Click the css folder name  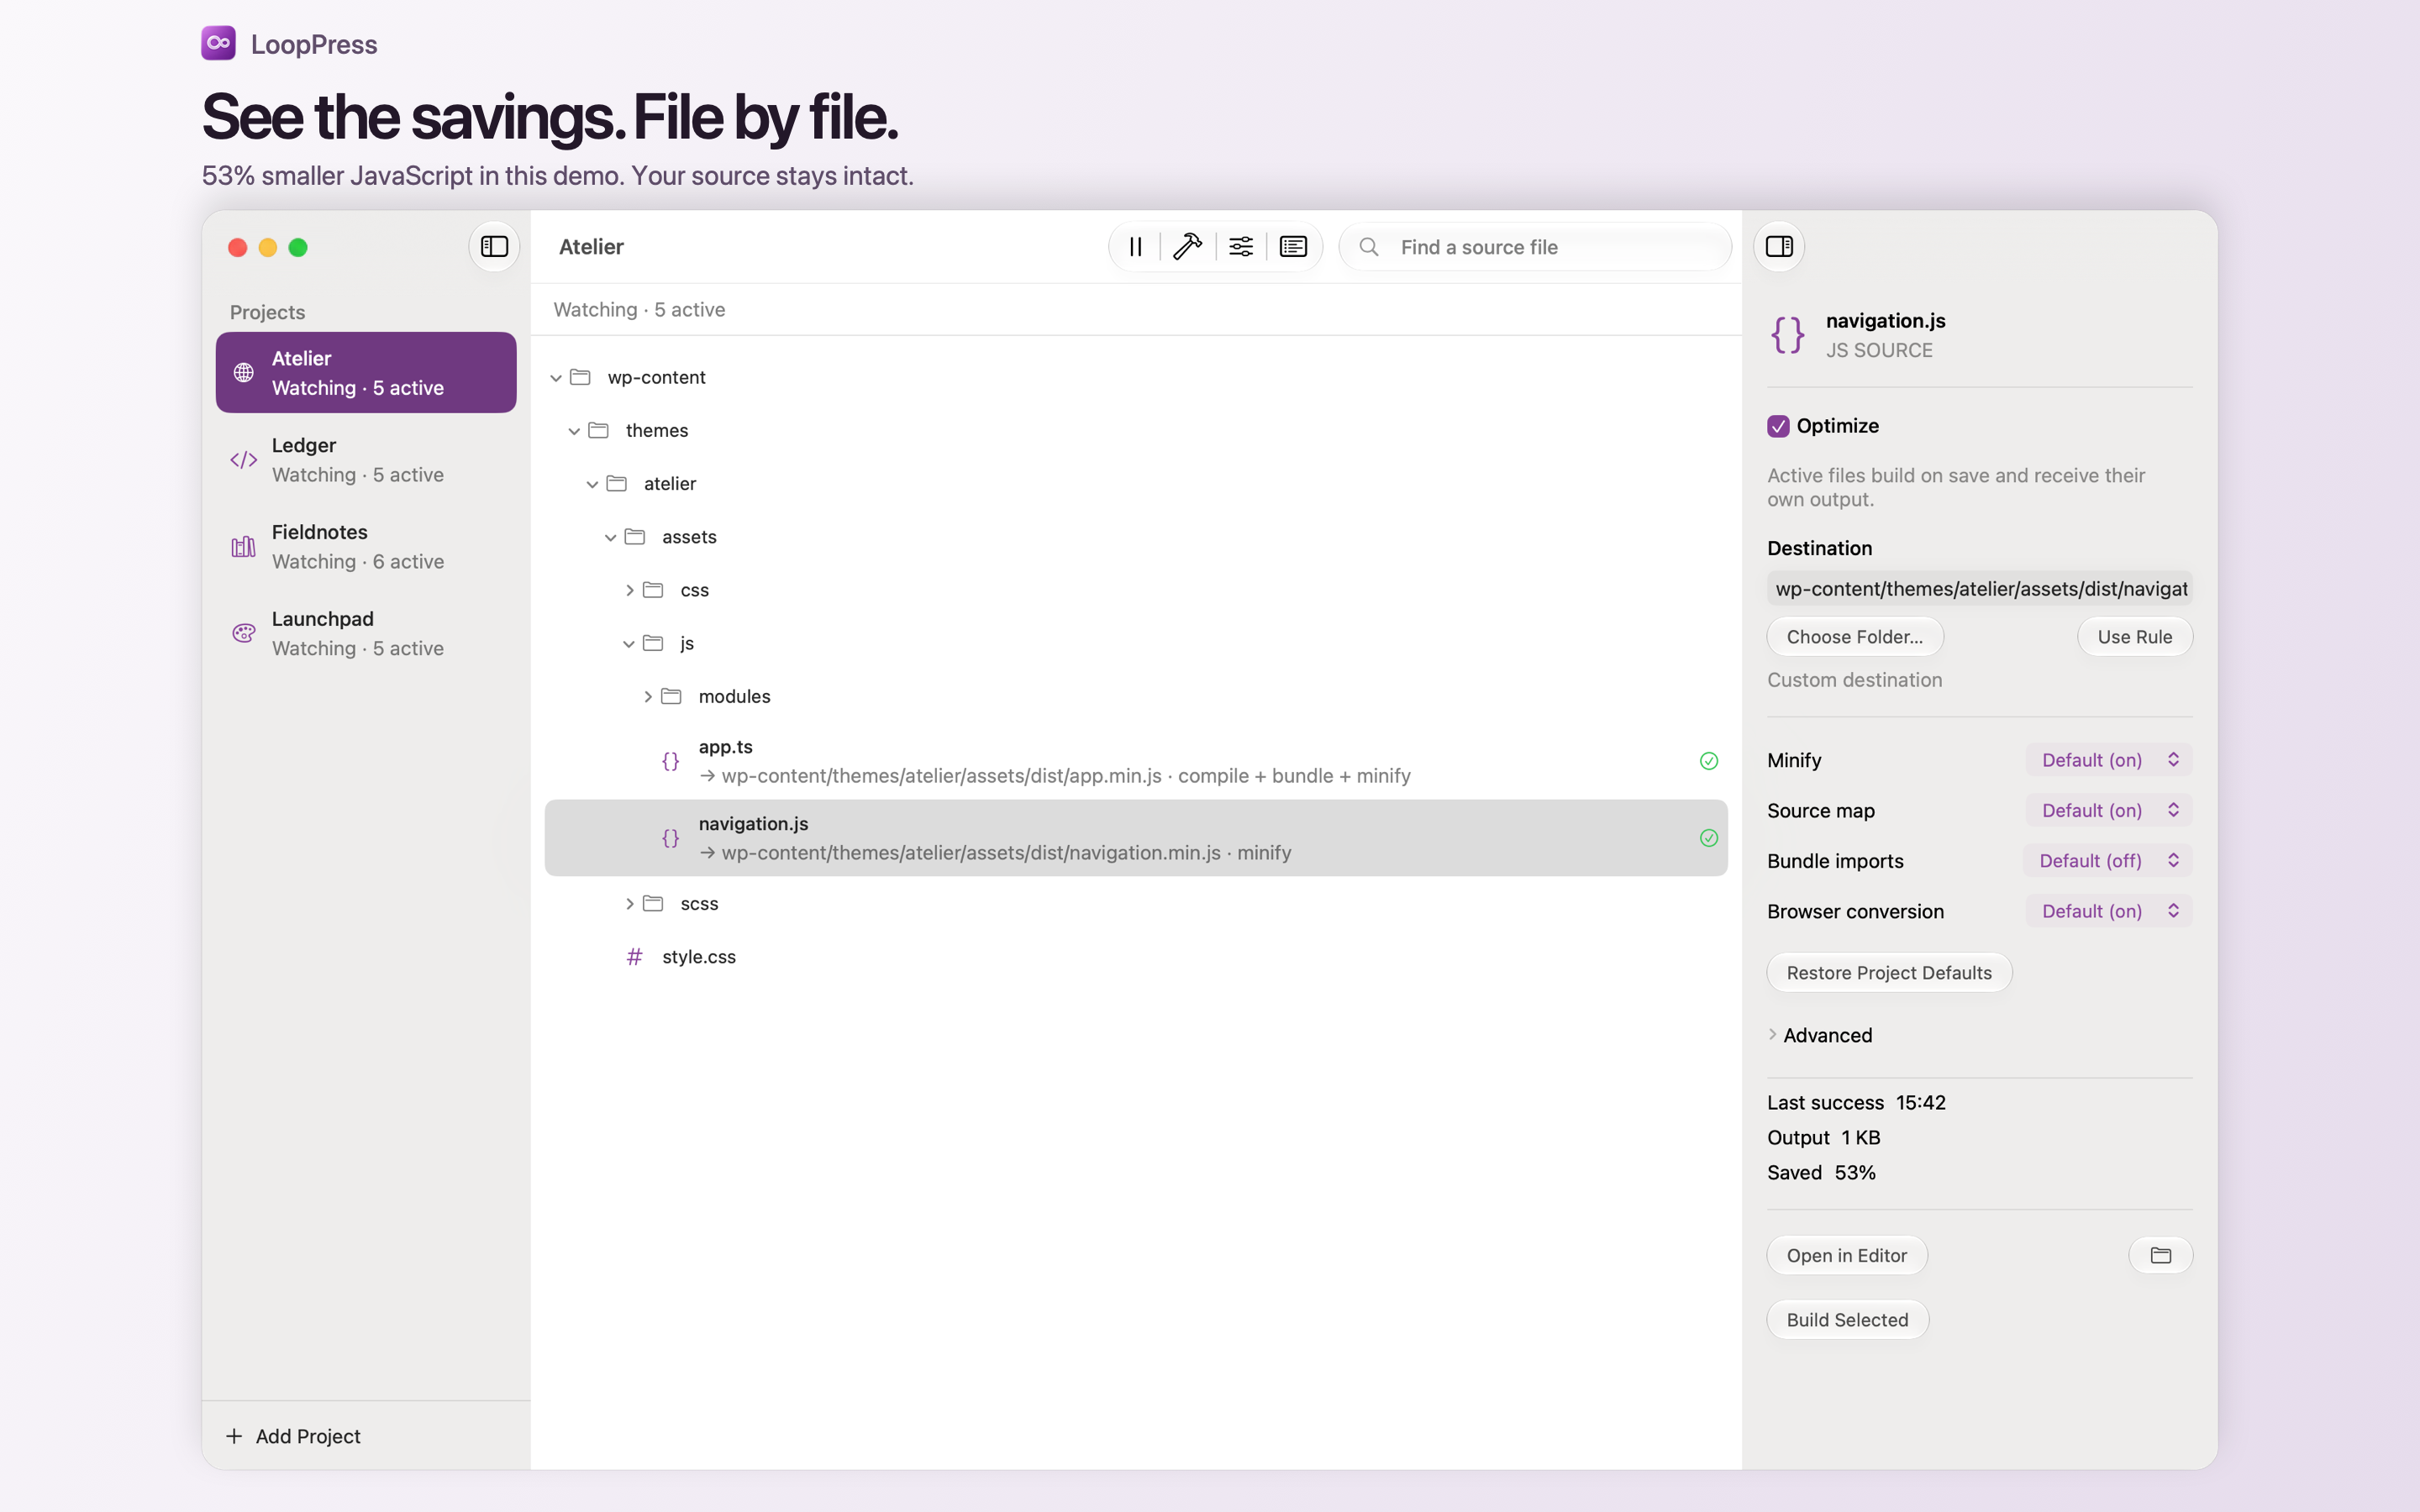(694, 590)
